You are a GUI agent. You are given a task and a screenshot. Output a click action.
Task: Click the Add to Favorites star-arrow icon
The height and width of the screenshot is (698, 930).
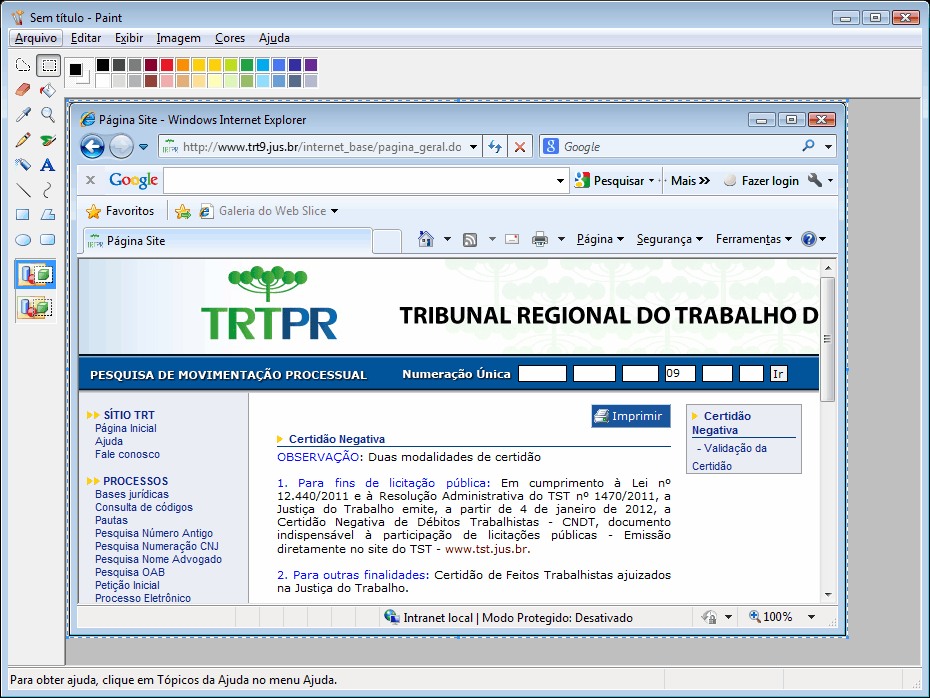183,211
